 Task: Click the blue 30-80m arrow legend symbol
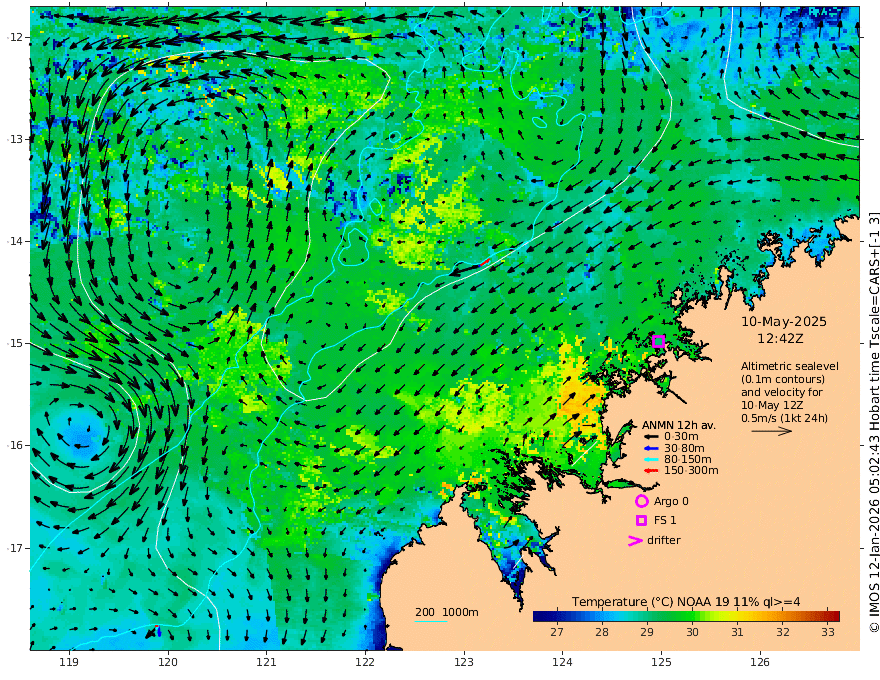pyautogui.click(x=650, y=448)
